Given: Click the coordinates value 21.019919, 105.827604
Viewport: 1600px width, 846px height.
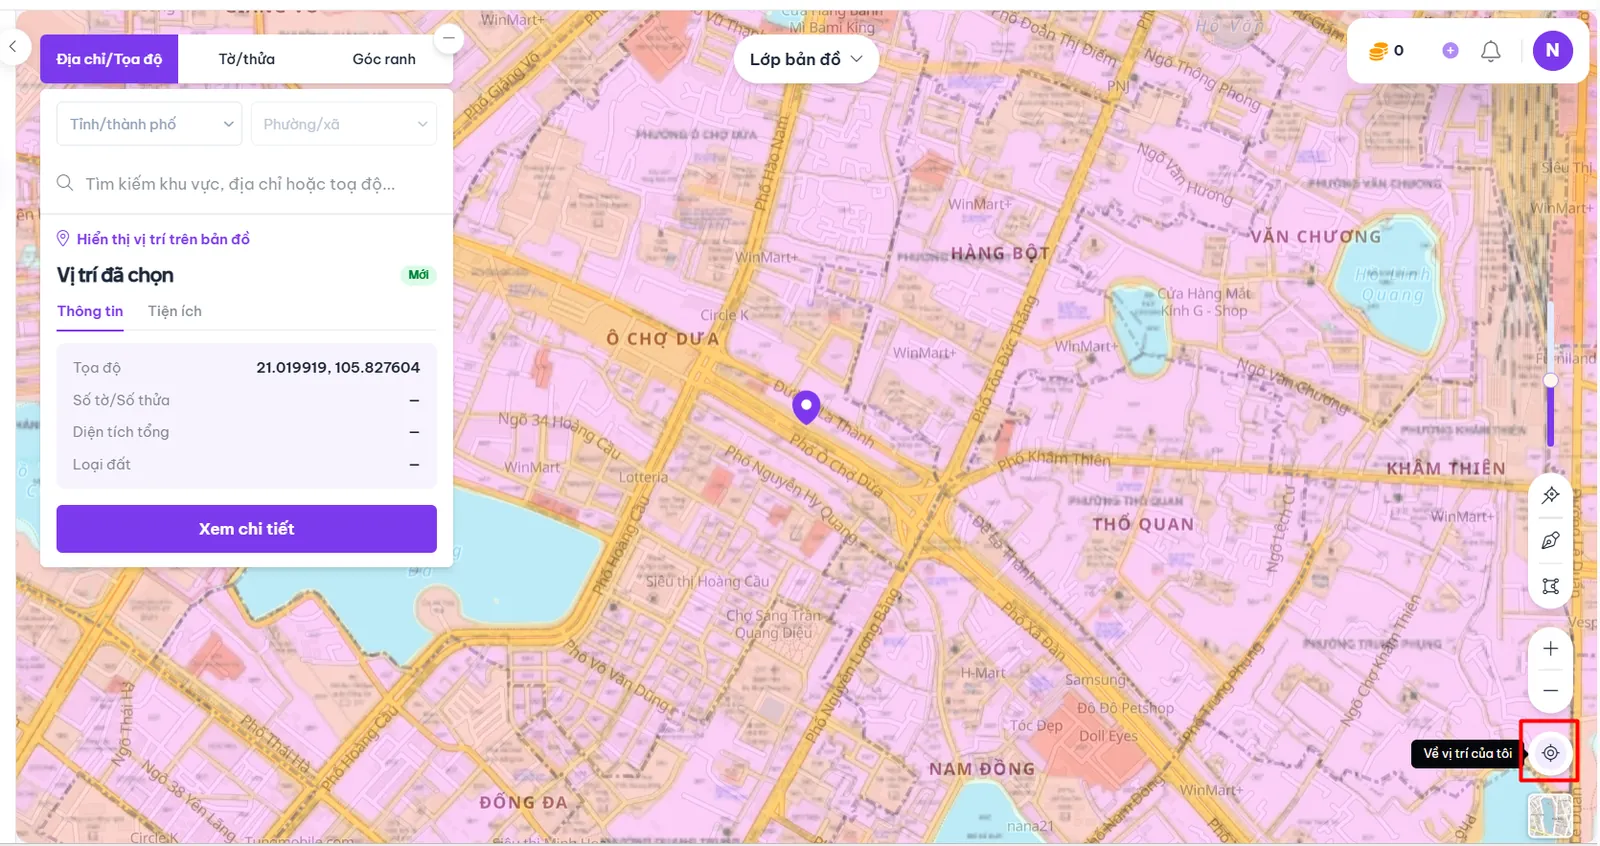Looking at the screenshot, I should 338,368.
